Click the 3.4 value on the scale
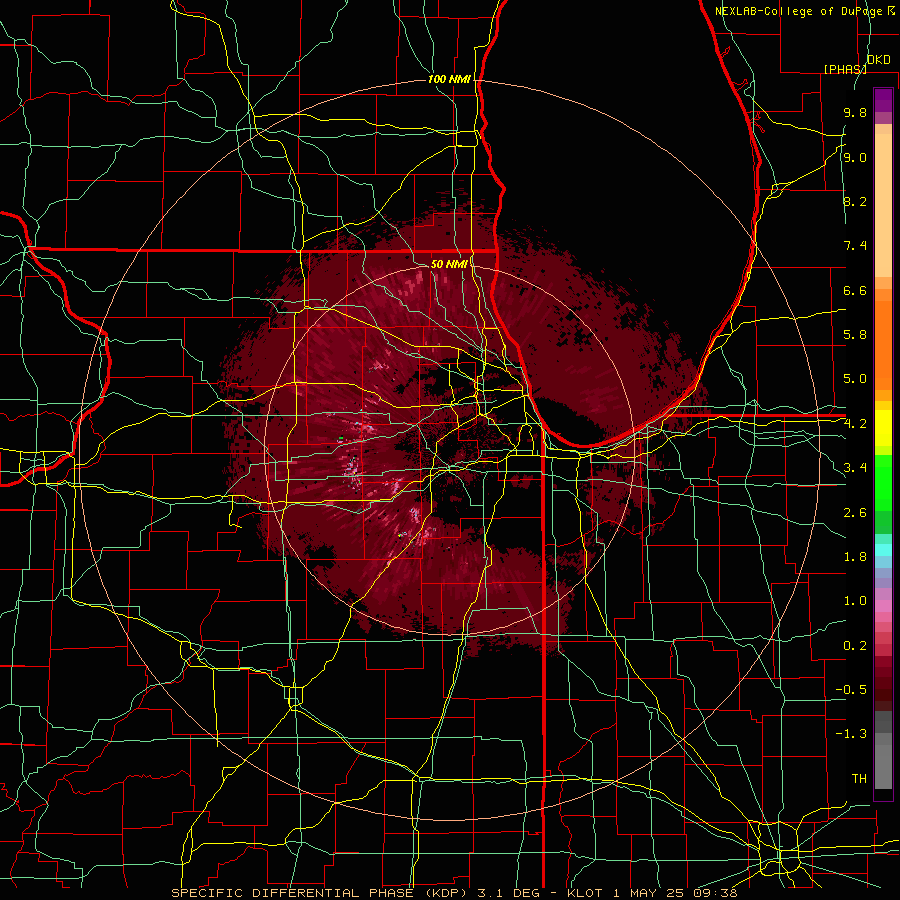This screenshot has width=900, height=900. 855,468
